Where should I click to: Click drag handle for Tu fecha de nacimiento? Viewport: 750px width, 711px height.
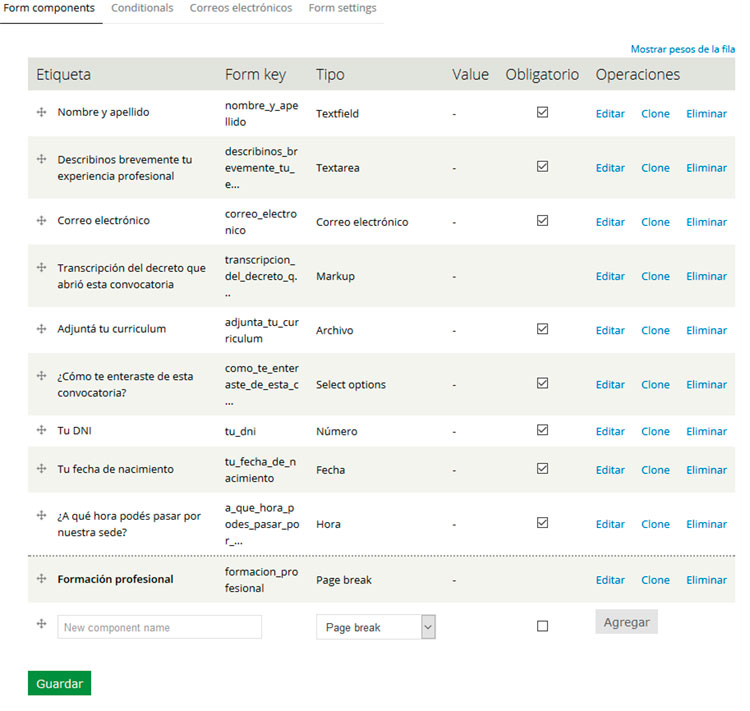[x=41, y=468]
